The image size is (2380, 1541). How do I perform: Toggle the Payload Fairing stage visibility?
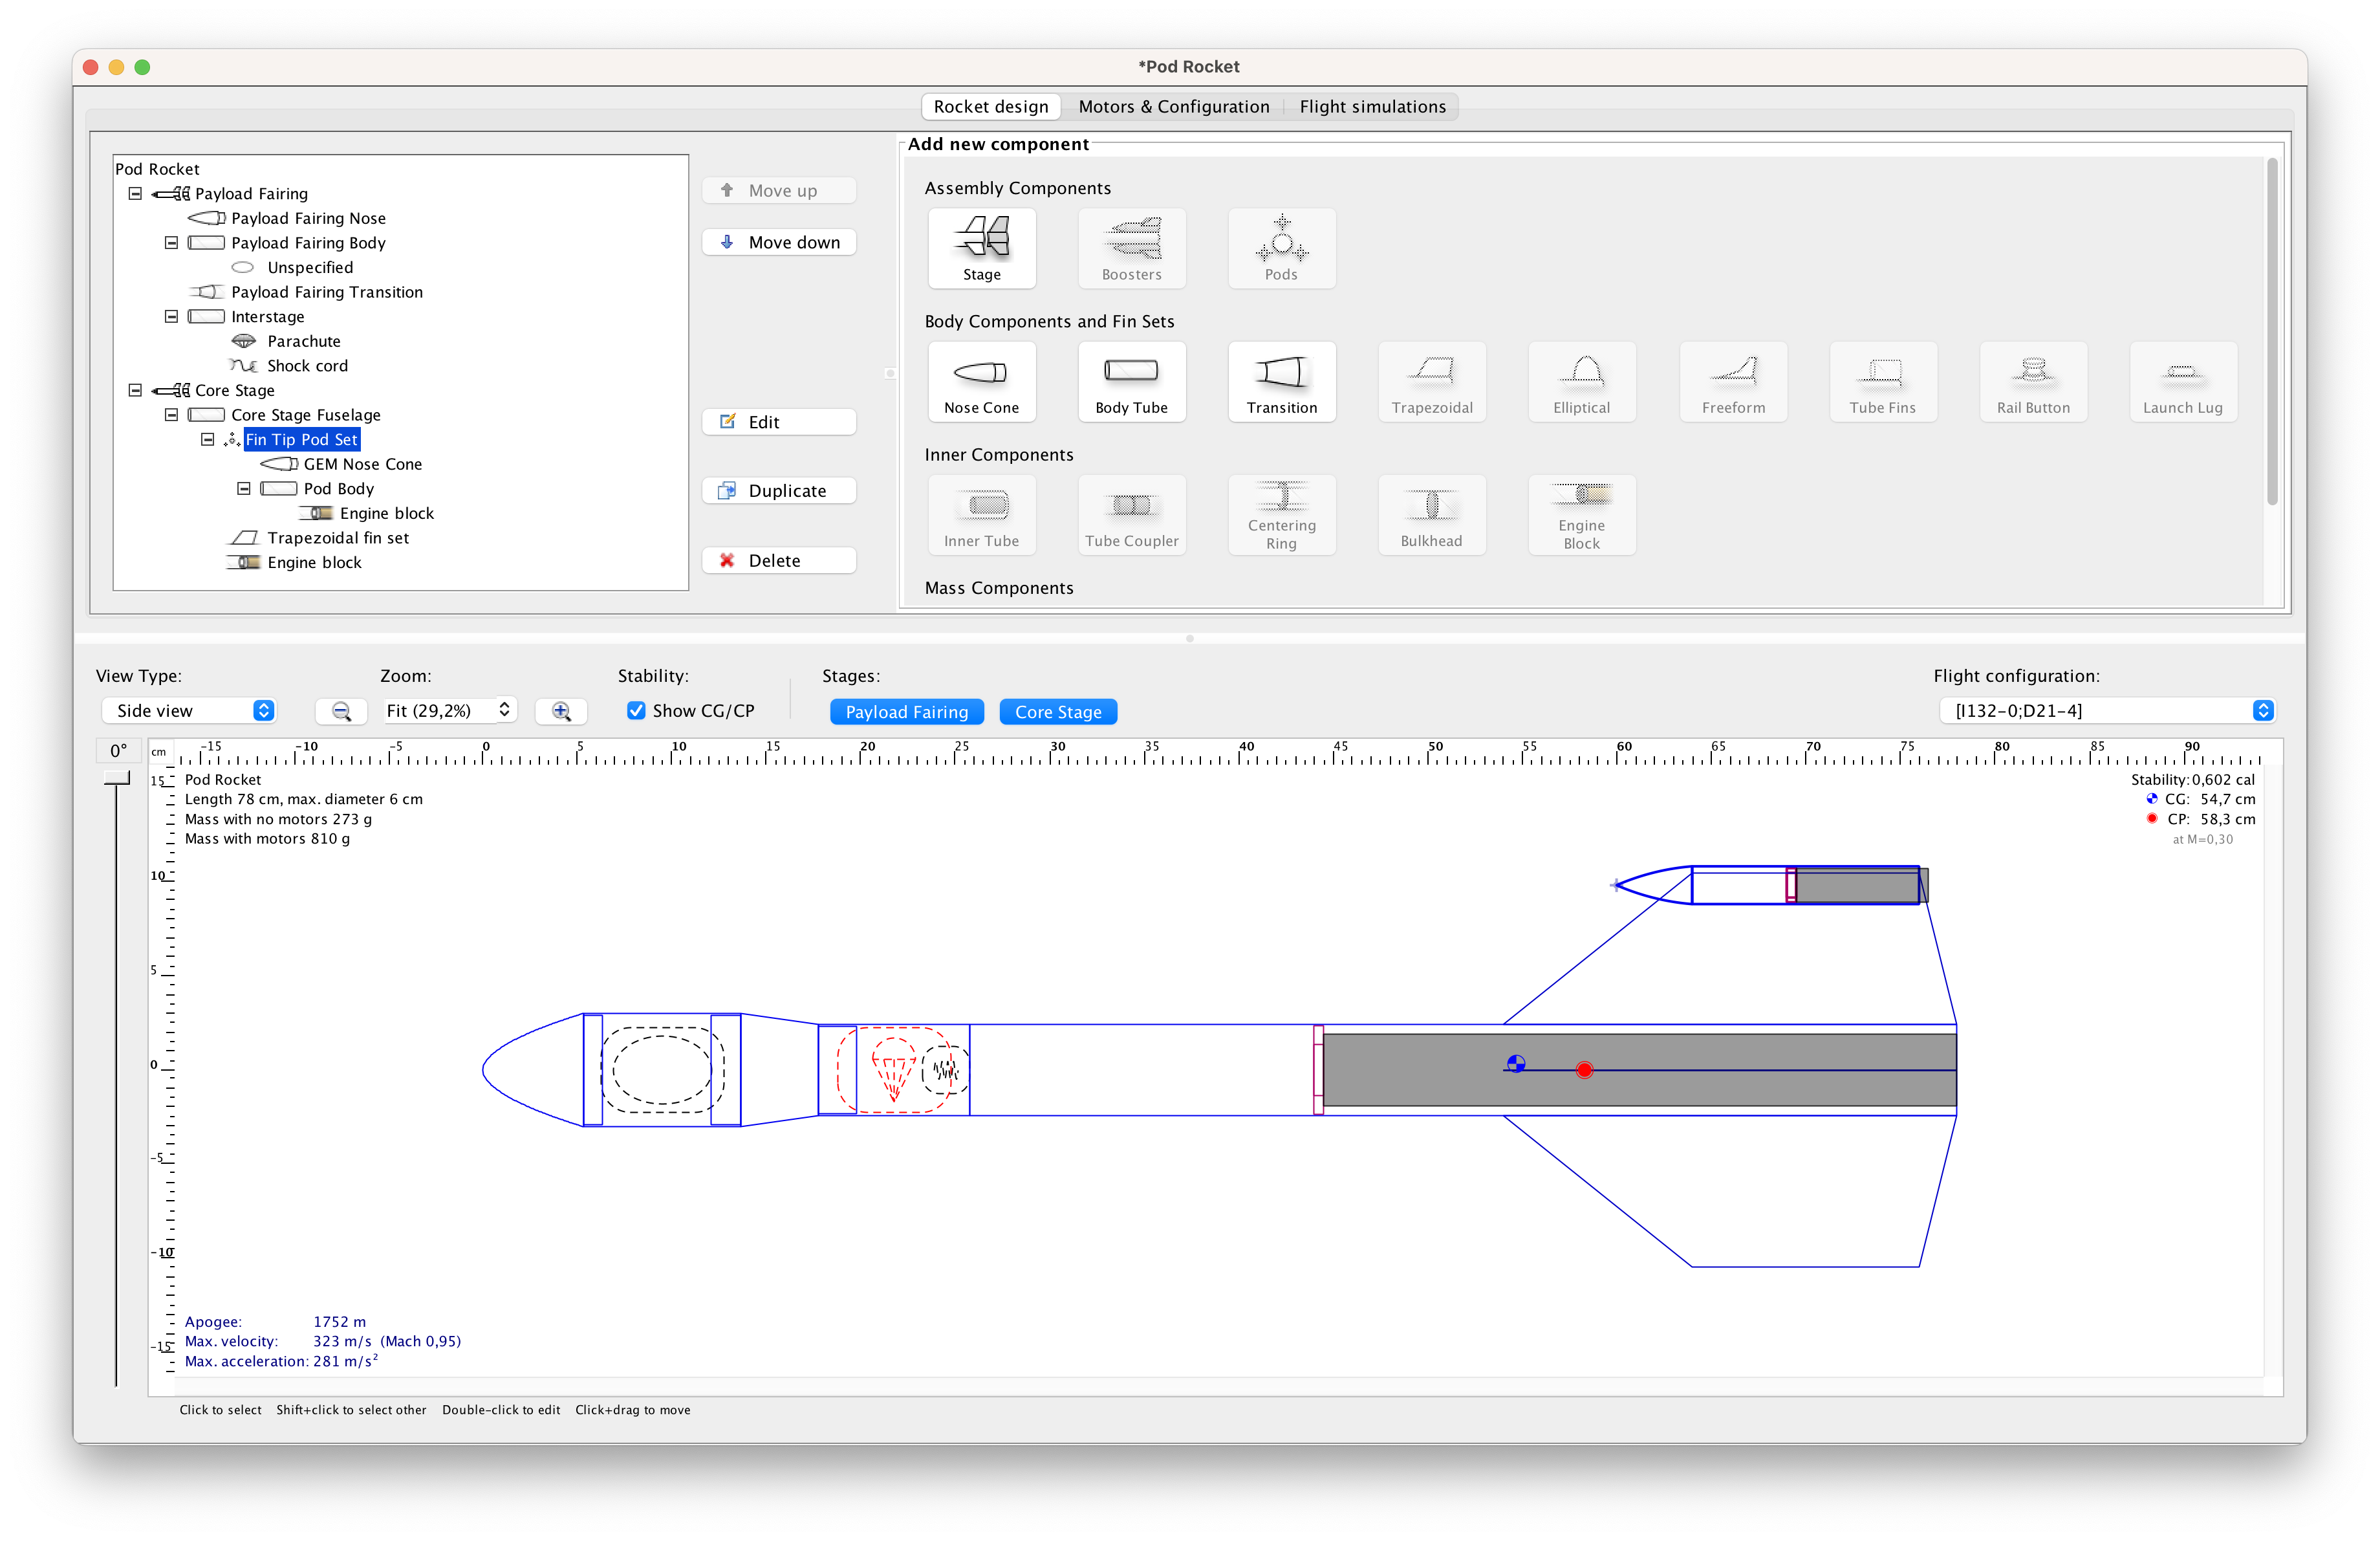pos(906,711)
